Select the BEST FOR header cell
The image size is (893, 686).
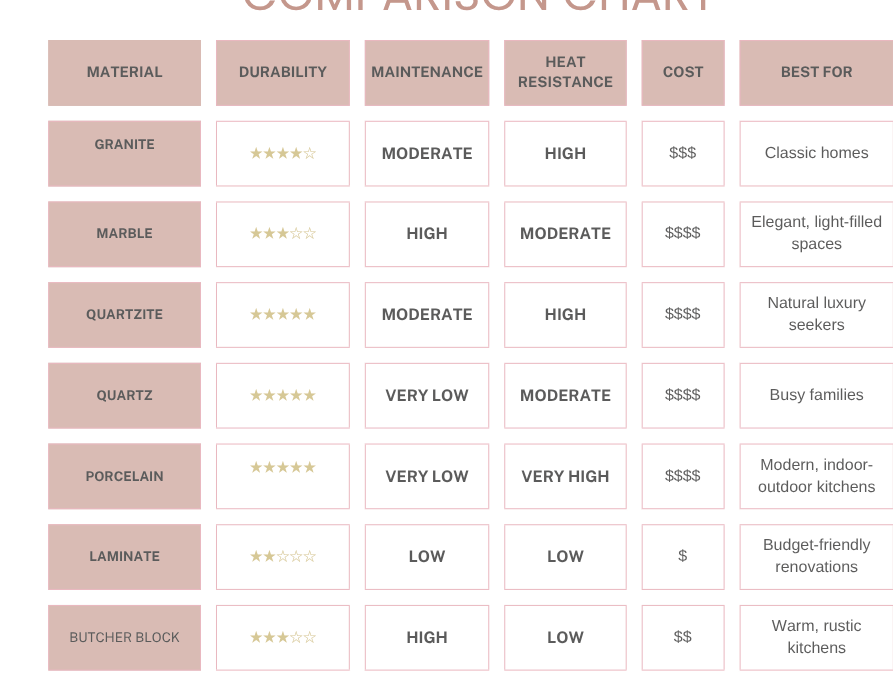[x=816, y=72]
